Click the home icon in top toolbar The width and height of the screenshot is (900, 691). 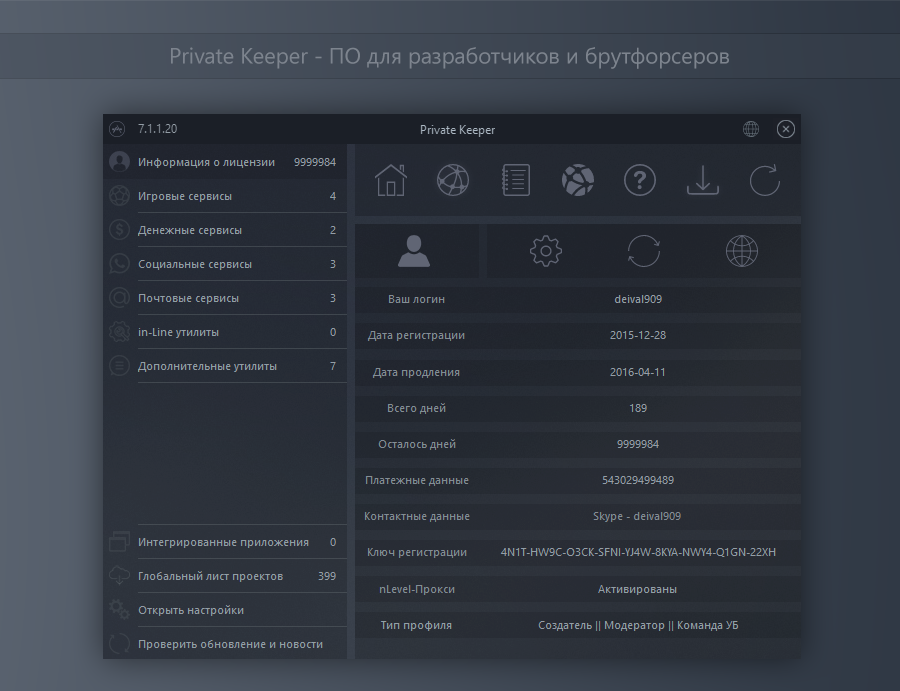pos(391,180)
